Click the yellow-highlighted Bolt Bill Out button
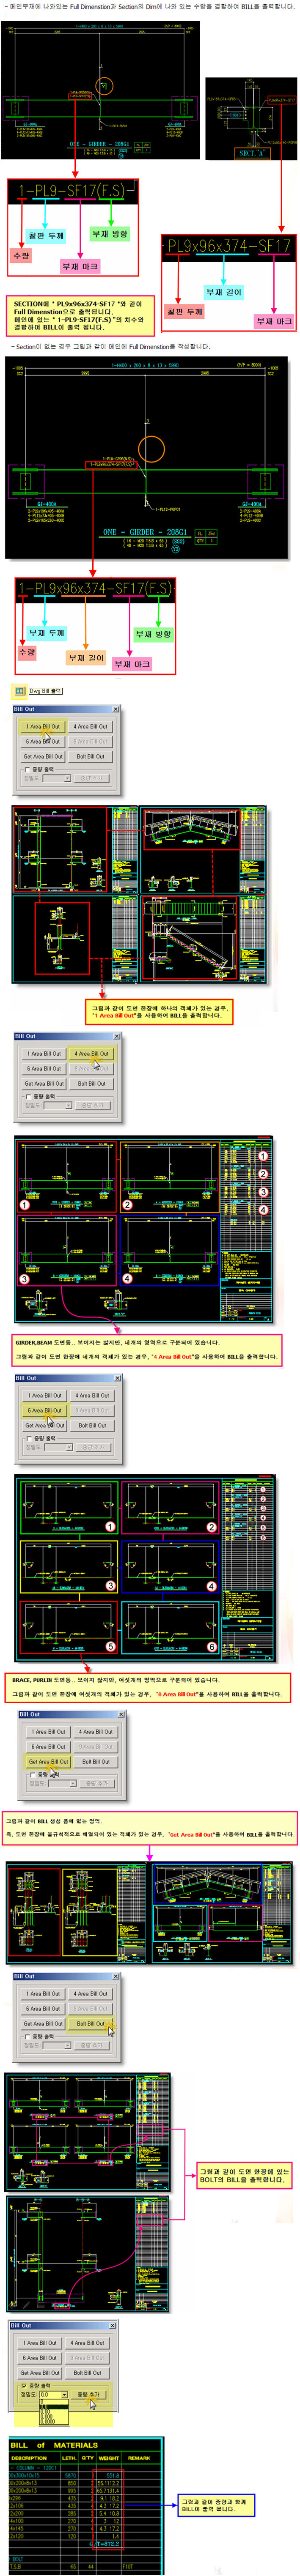 point(91,2024)
